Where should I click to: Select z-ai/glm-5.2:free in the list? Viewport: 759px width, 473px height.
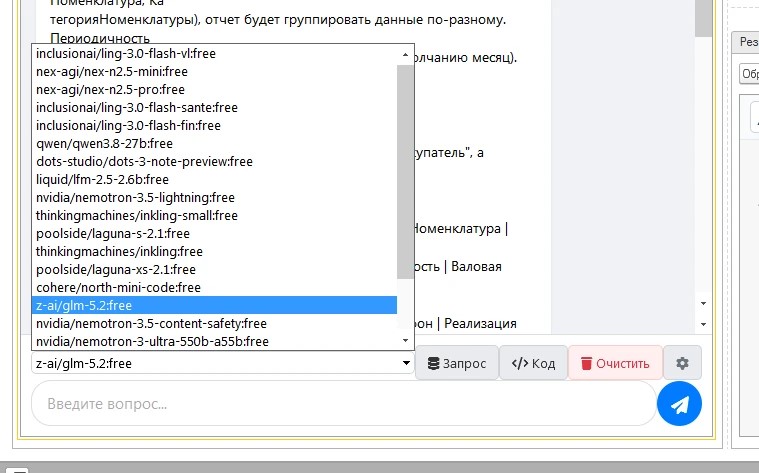point(214,305)
